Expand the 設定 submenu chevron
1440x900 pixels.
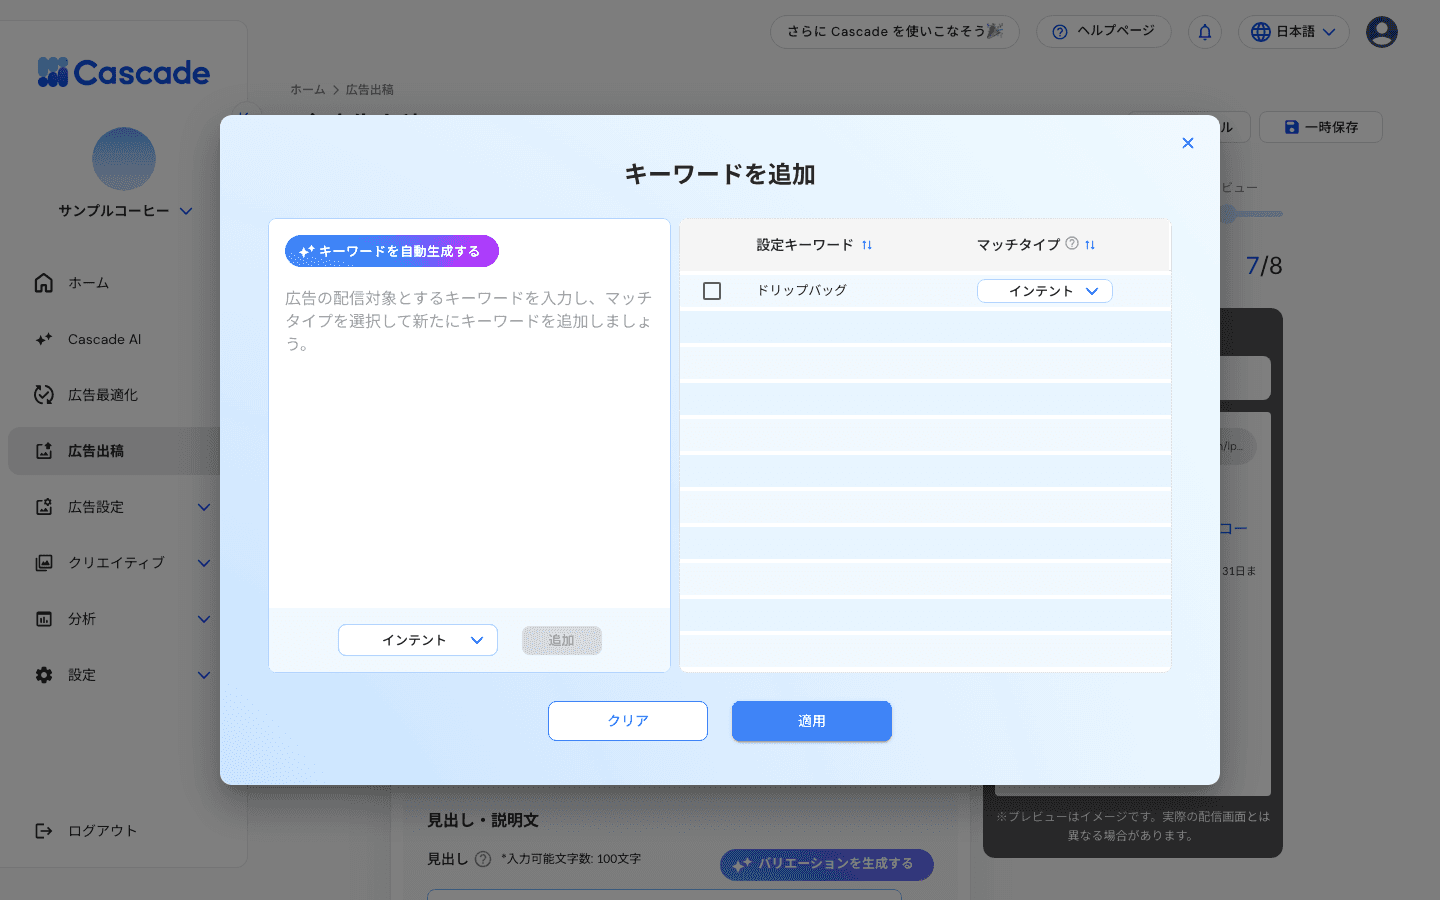tap(204, 675)
